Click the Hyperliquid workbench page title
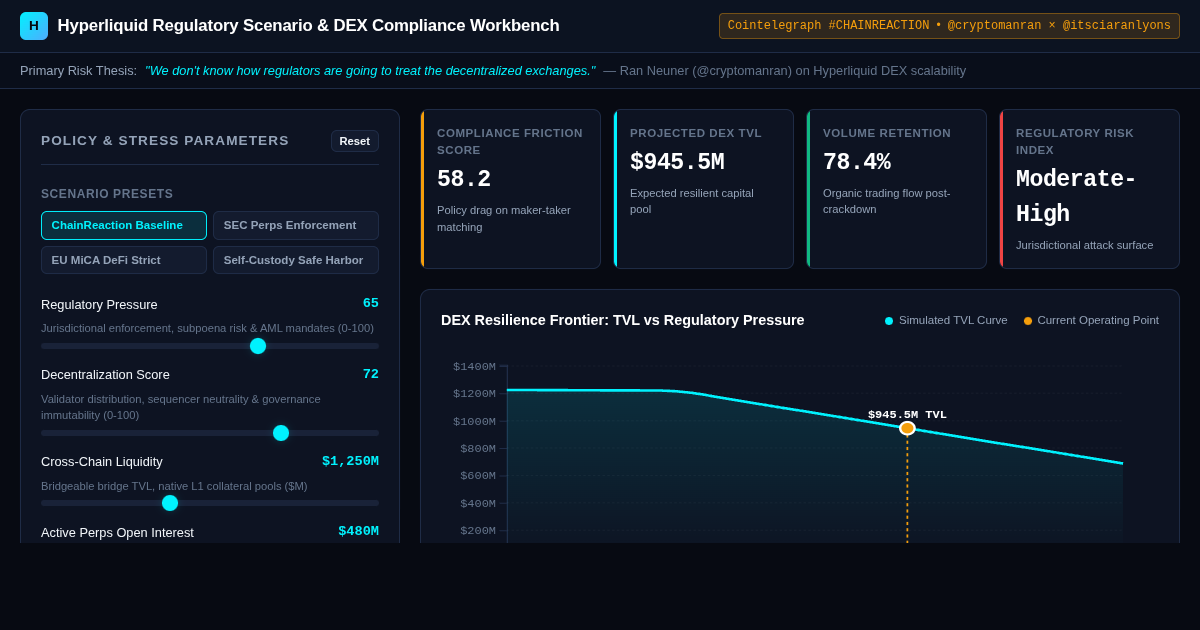Image resolution: width=1200 pixels, height=630 pixels. coord(308,26)
